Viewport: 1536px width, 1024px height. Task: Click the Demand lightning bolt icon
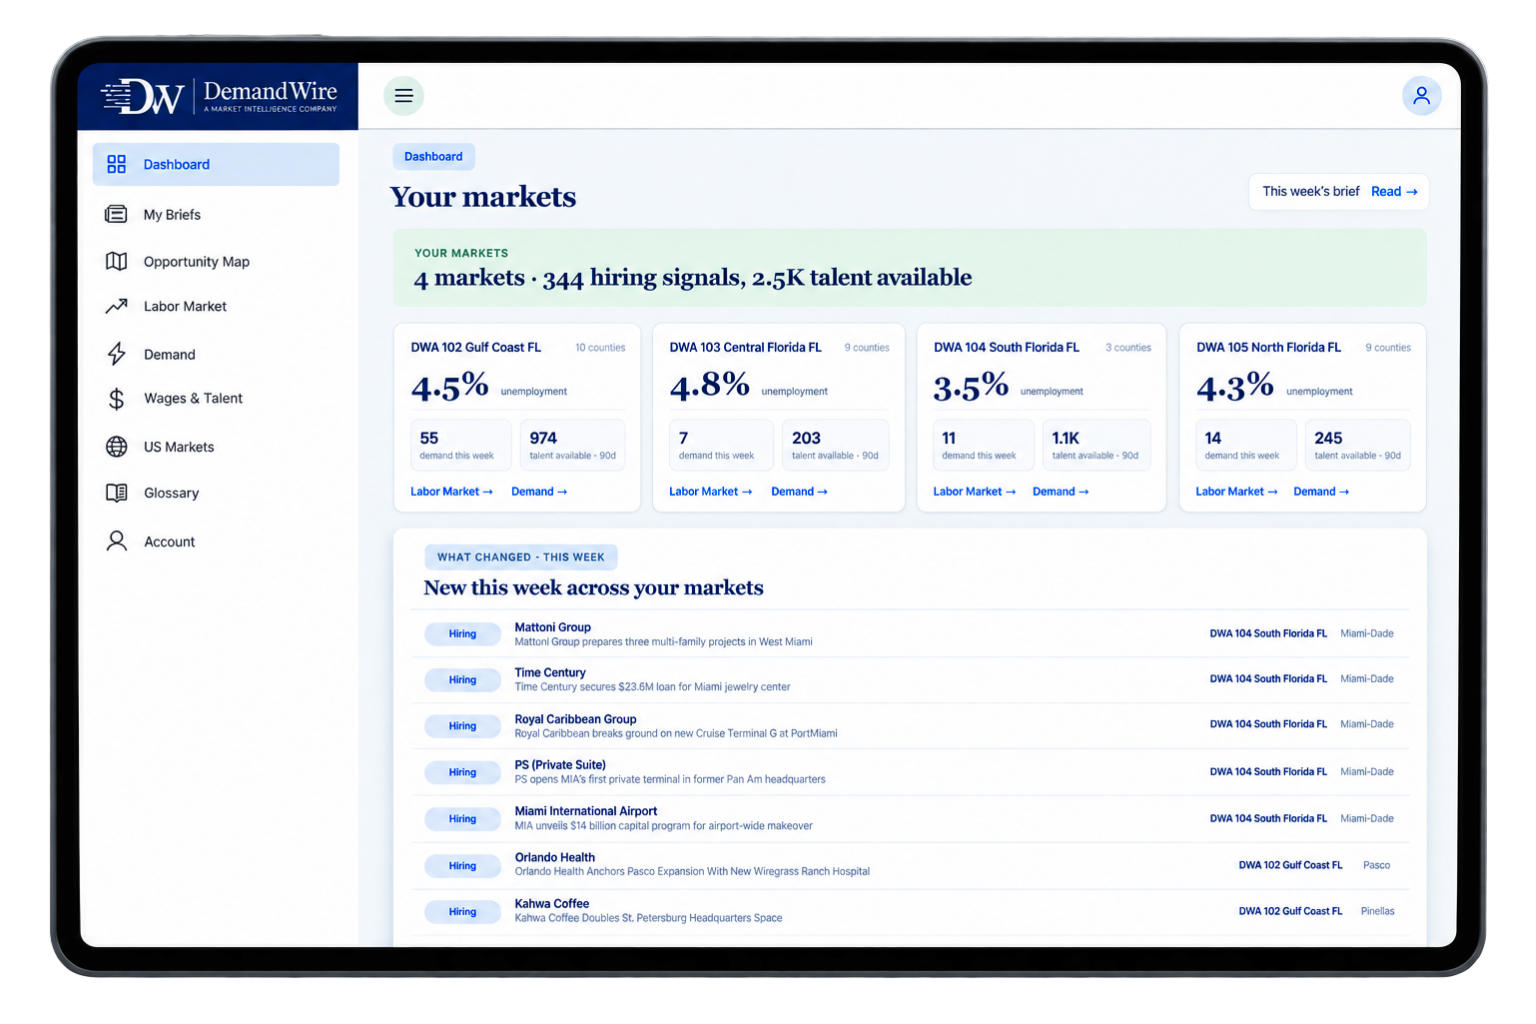(117, 354)
